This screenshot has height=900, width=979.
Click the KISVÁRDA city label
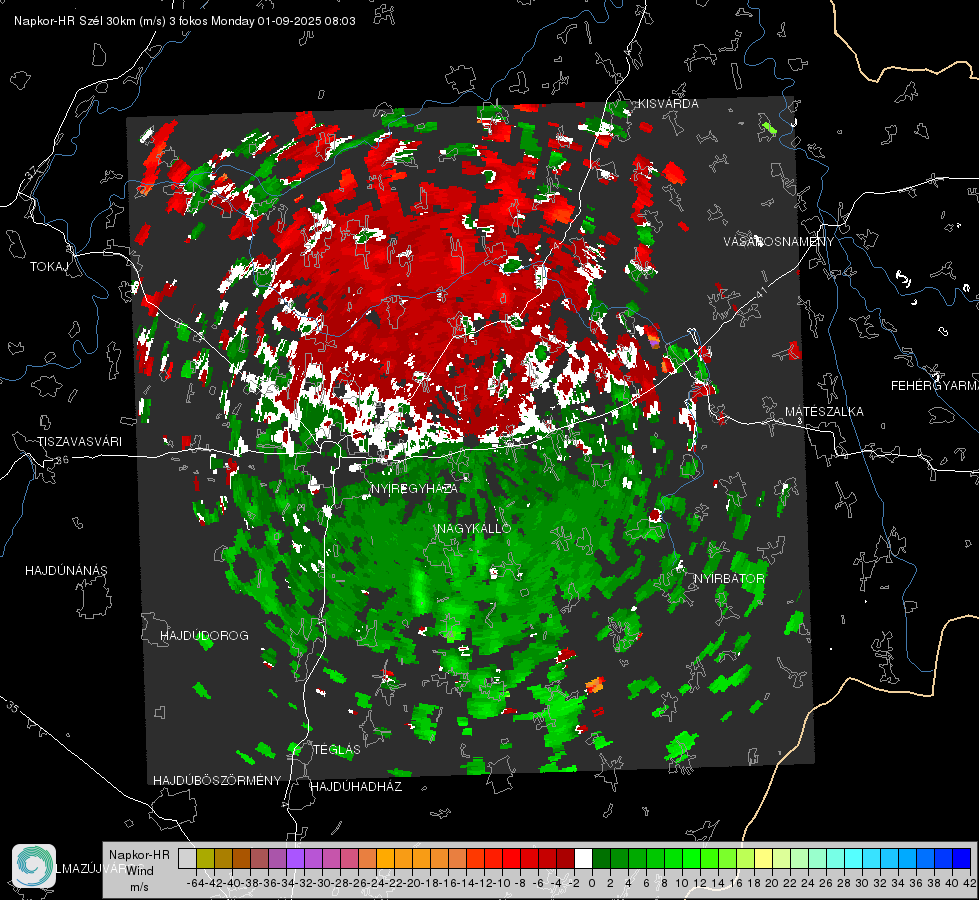click(x=668, y=104)
